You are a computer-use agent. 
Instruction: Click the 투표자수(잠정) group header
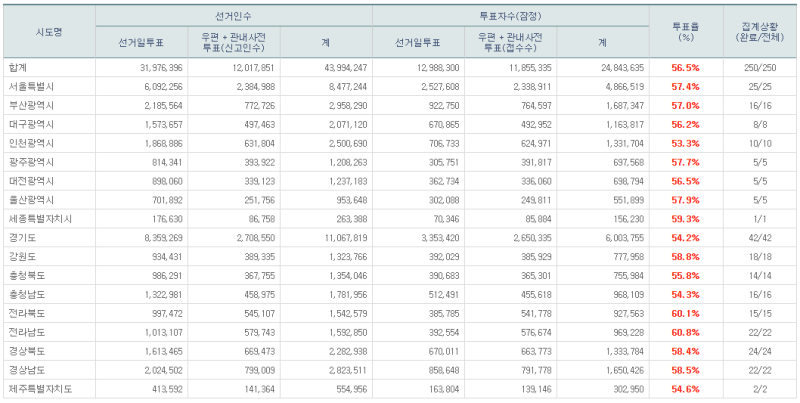coord(510,16)
